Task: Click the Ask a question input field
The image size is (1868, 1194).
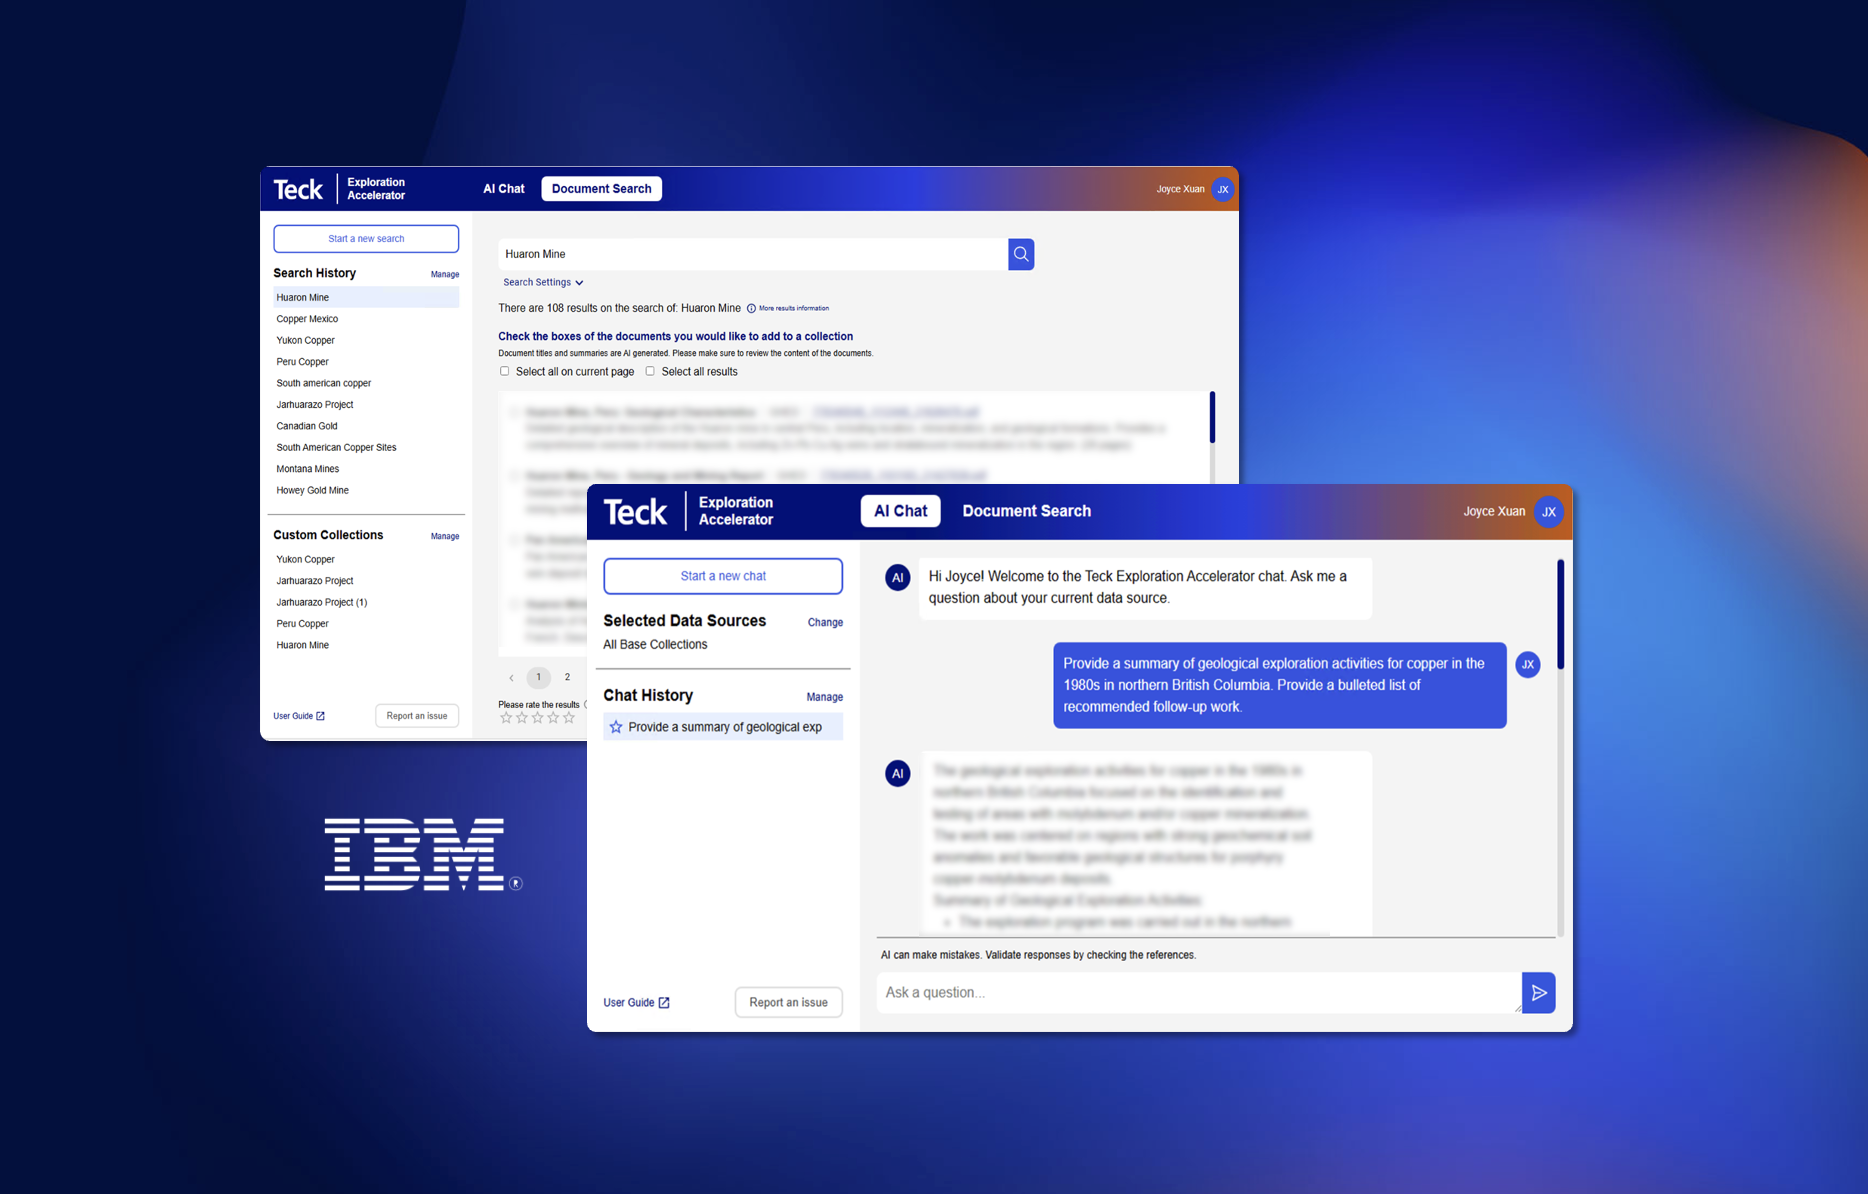Action: tap(1150, 992)
